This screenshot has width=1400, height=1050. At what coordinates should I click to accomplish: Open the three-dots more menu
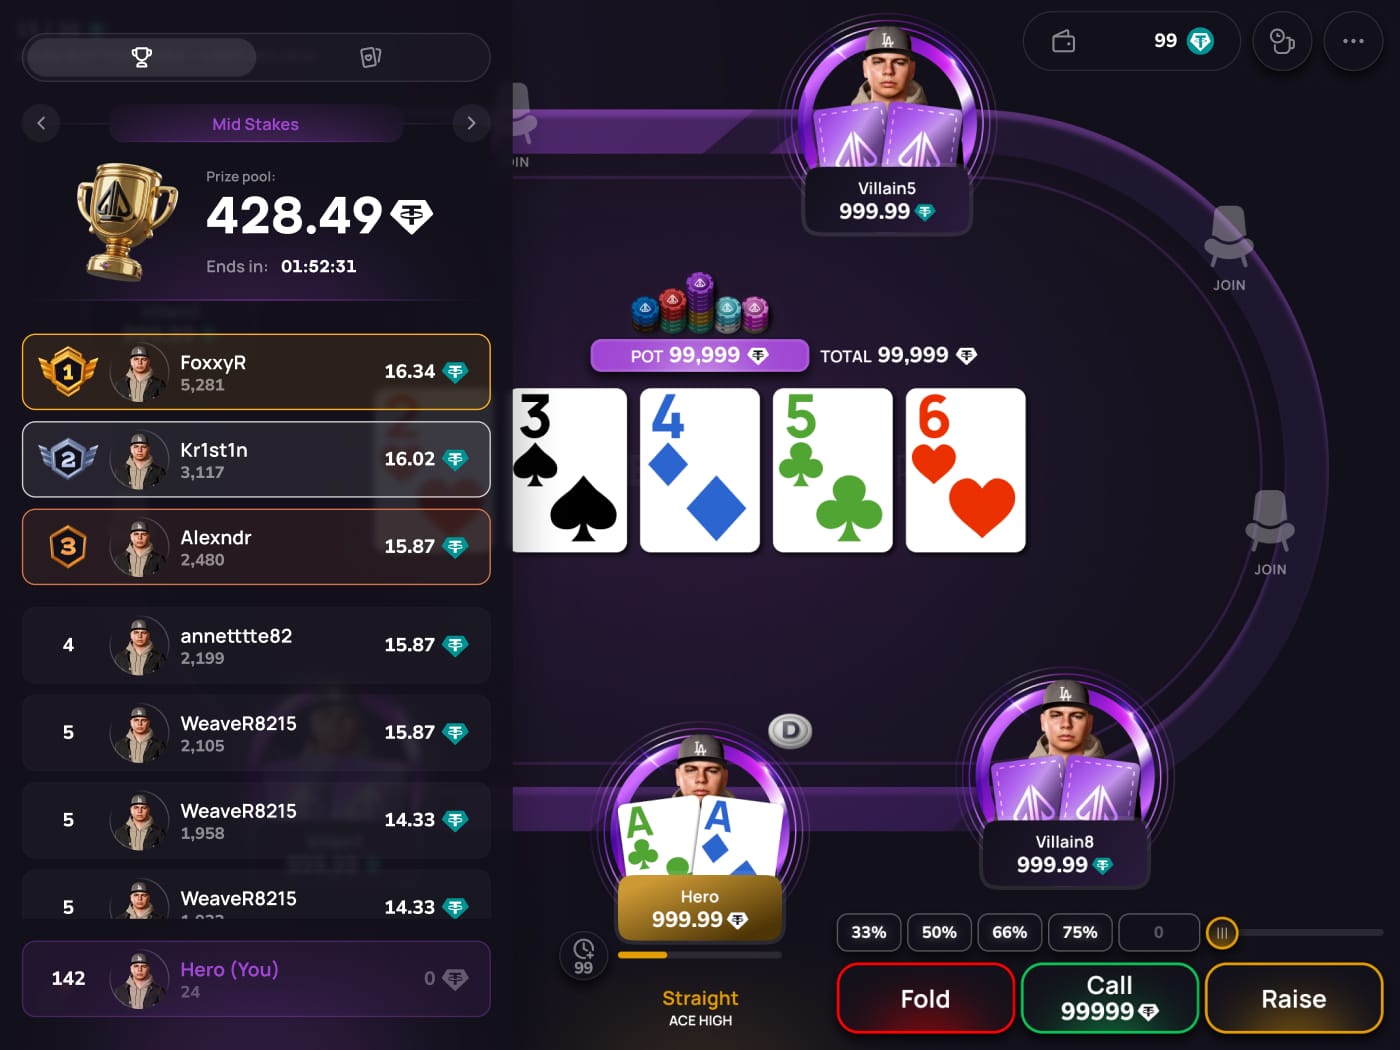click(1353, 41)
